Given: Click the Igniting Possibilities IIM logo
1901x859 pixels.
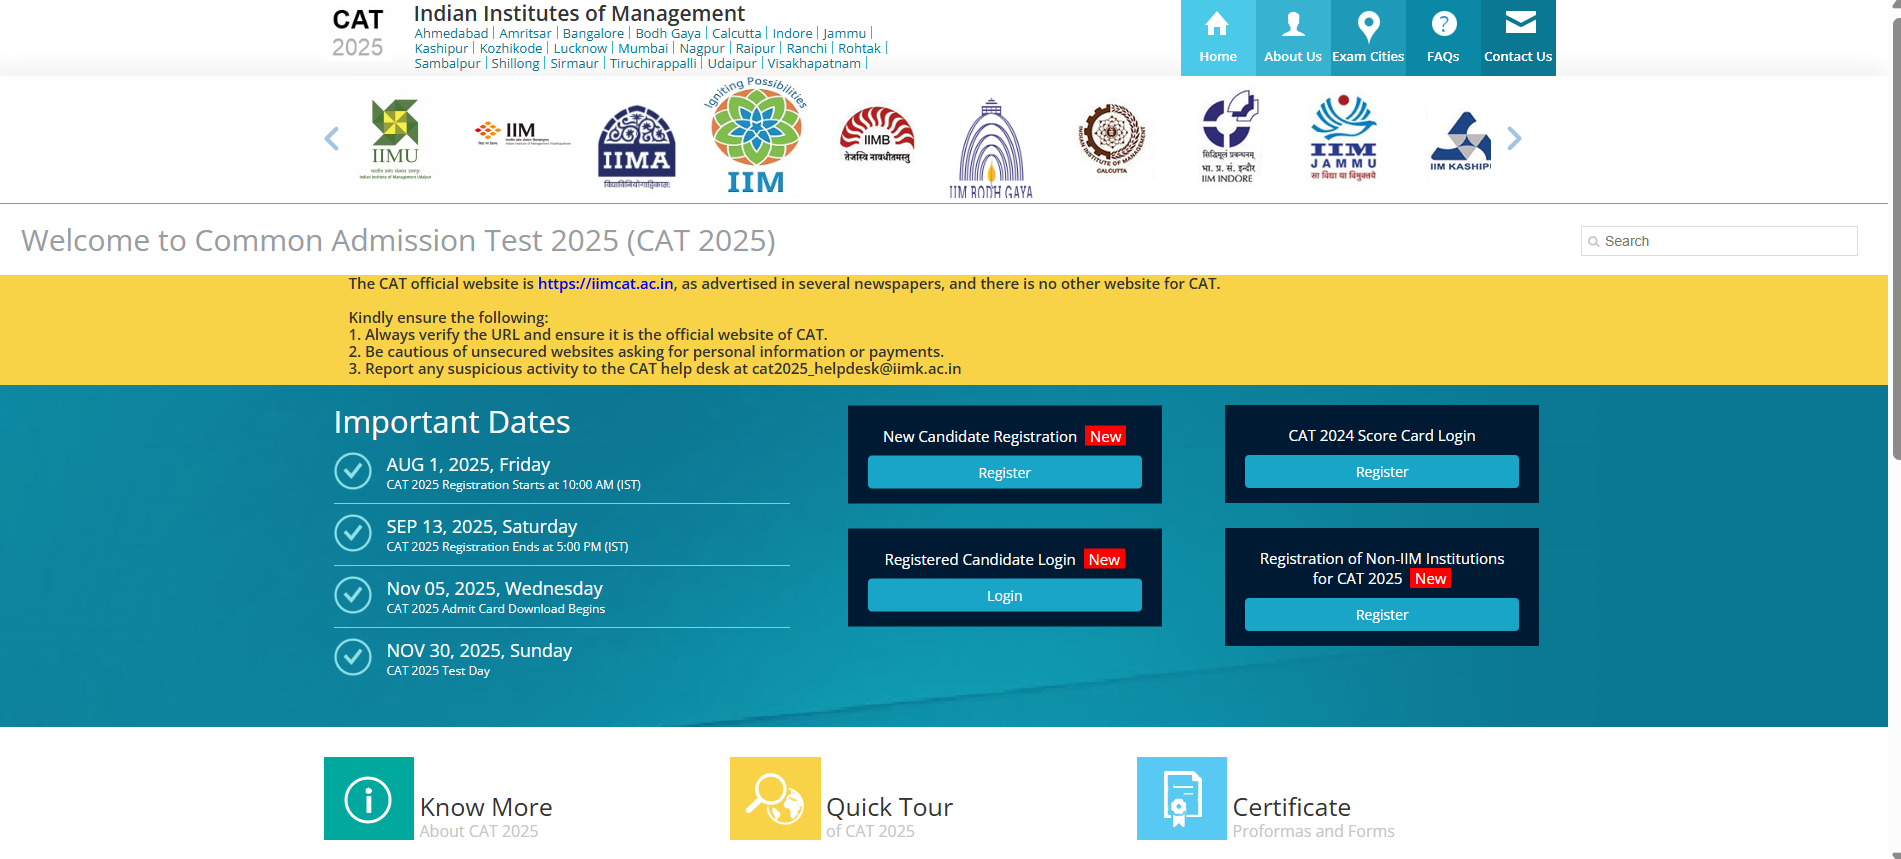Looking at the screenshot, I should pyautogui.click(x=755, y=137).
